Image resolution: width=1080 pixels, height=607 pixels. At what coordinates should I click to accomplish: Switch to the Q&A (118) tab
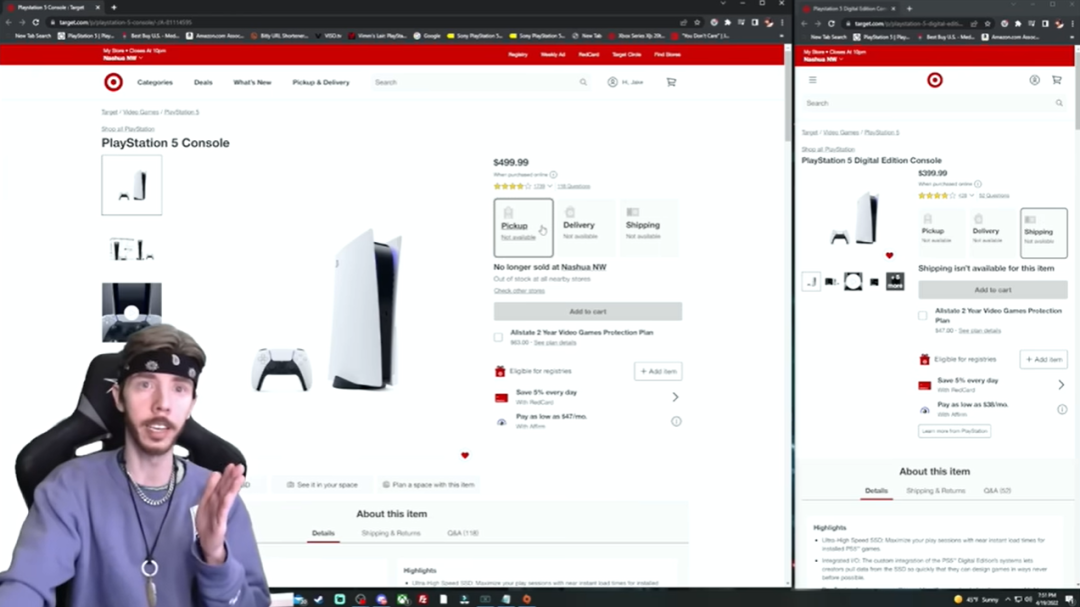463,533
